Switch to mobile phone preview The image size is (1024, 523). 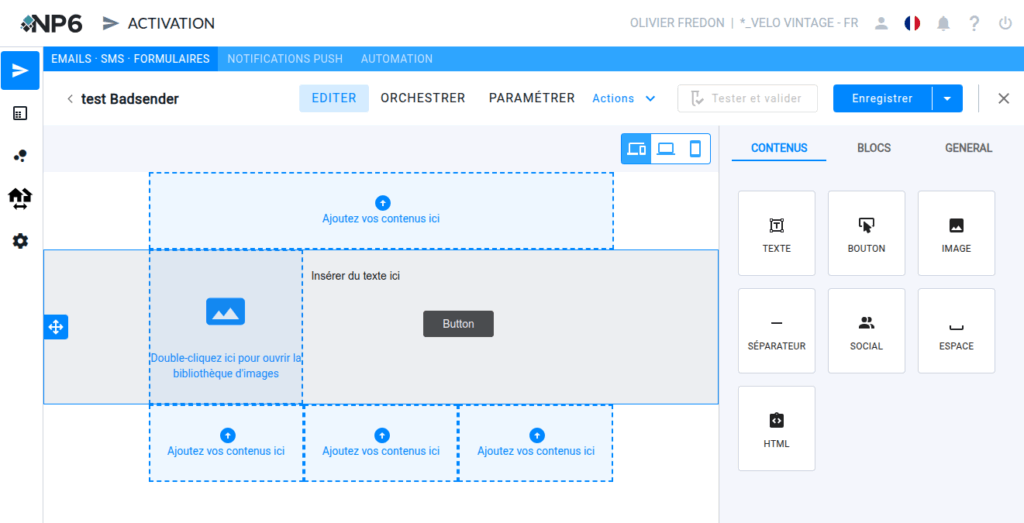(696, 149)
